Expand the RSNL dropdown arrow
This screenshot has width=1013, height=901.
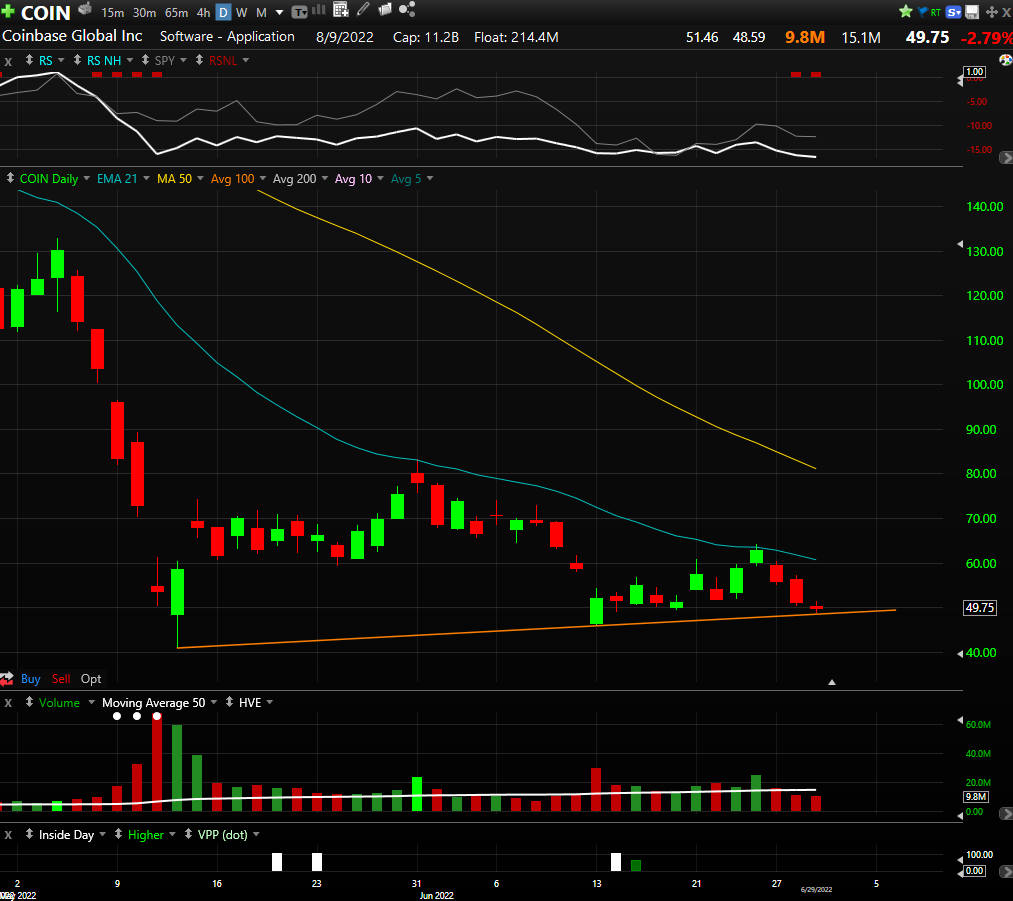245,60
